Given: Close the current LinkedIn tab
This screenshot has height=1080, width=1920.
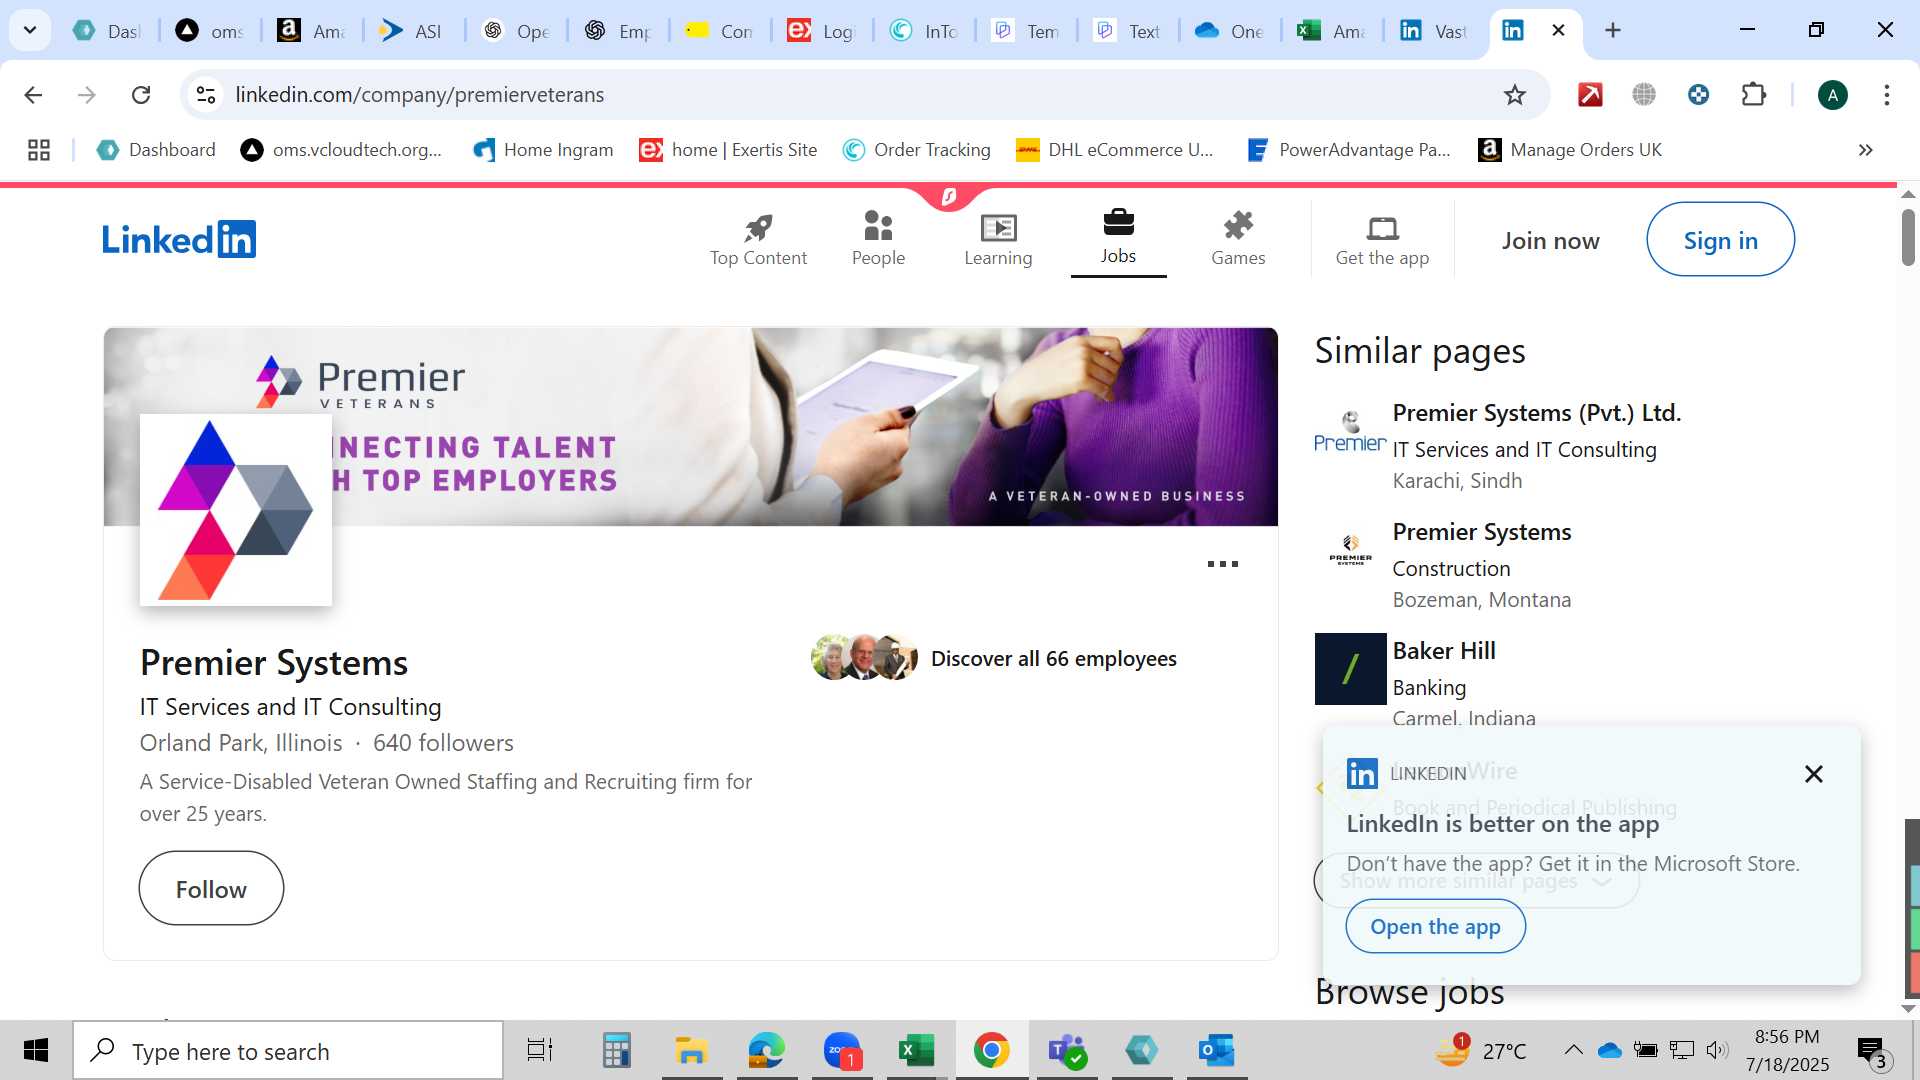Looking at the screenshot, I should 1558,30.
